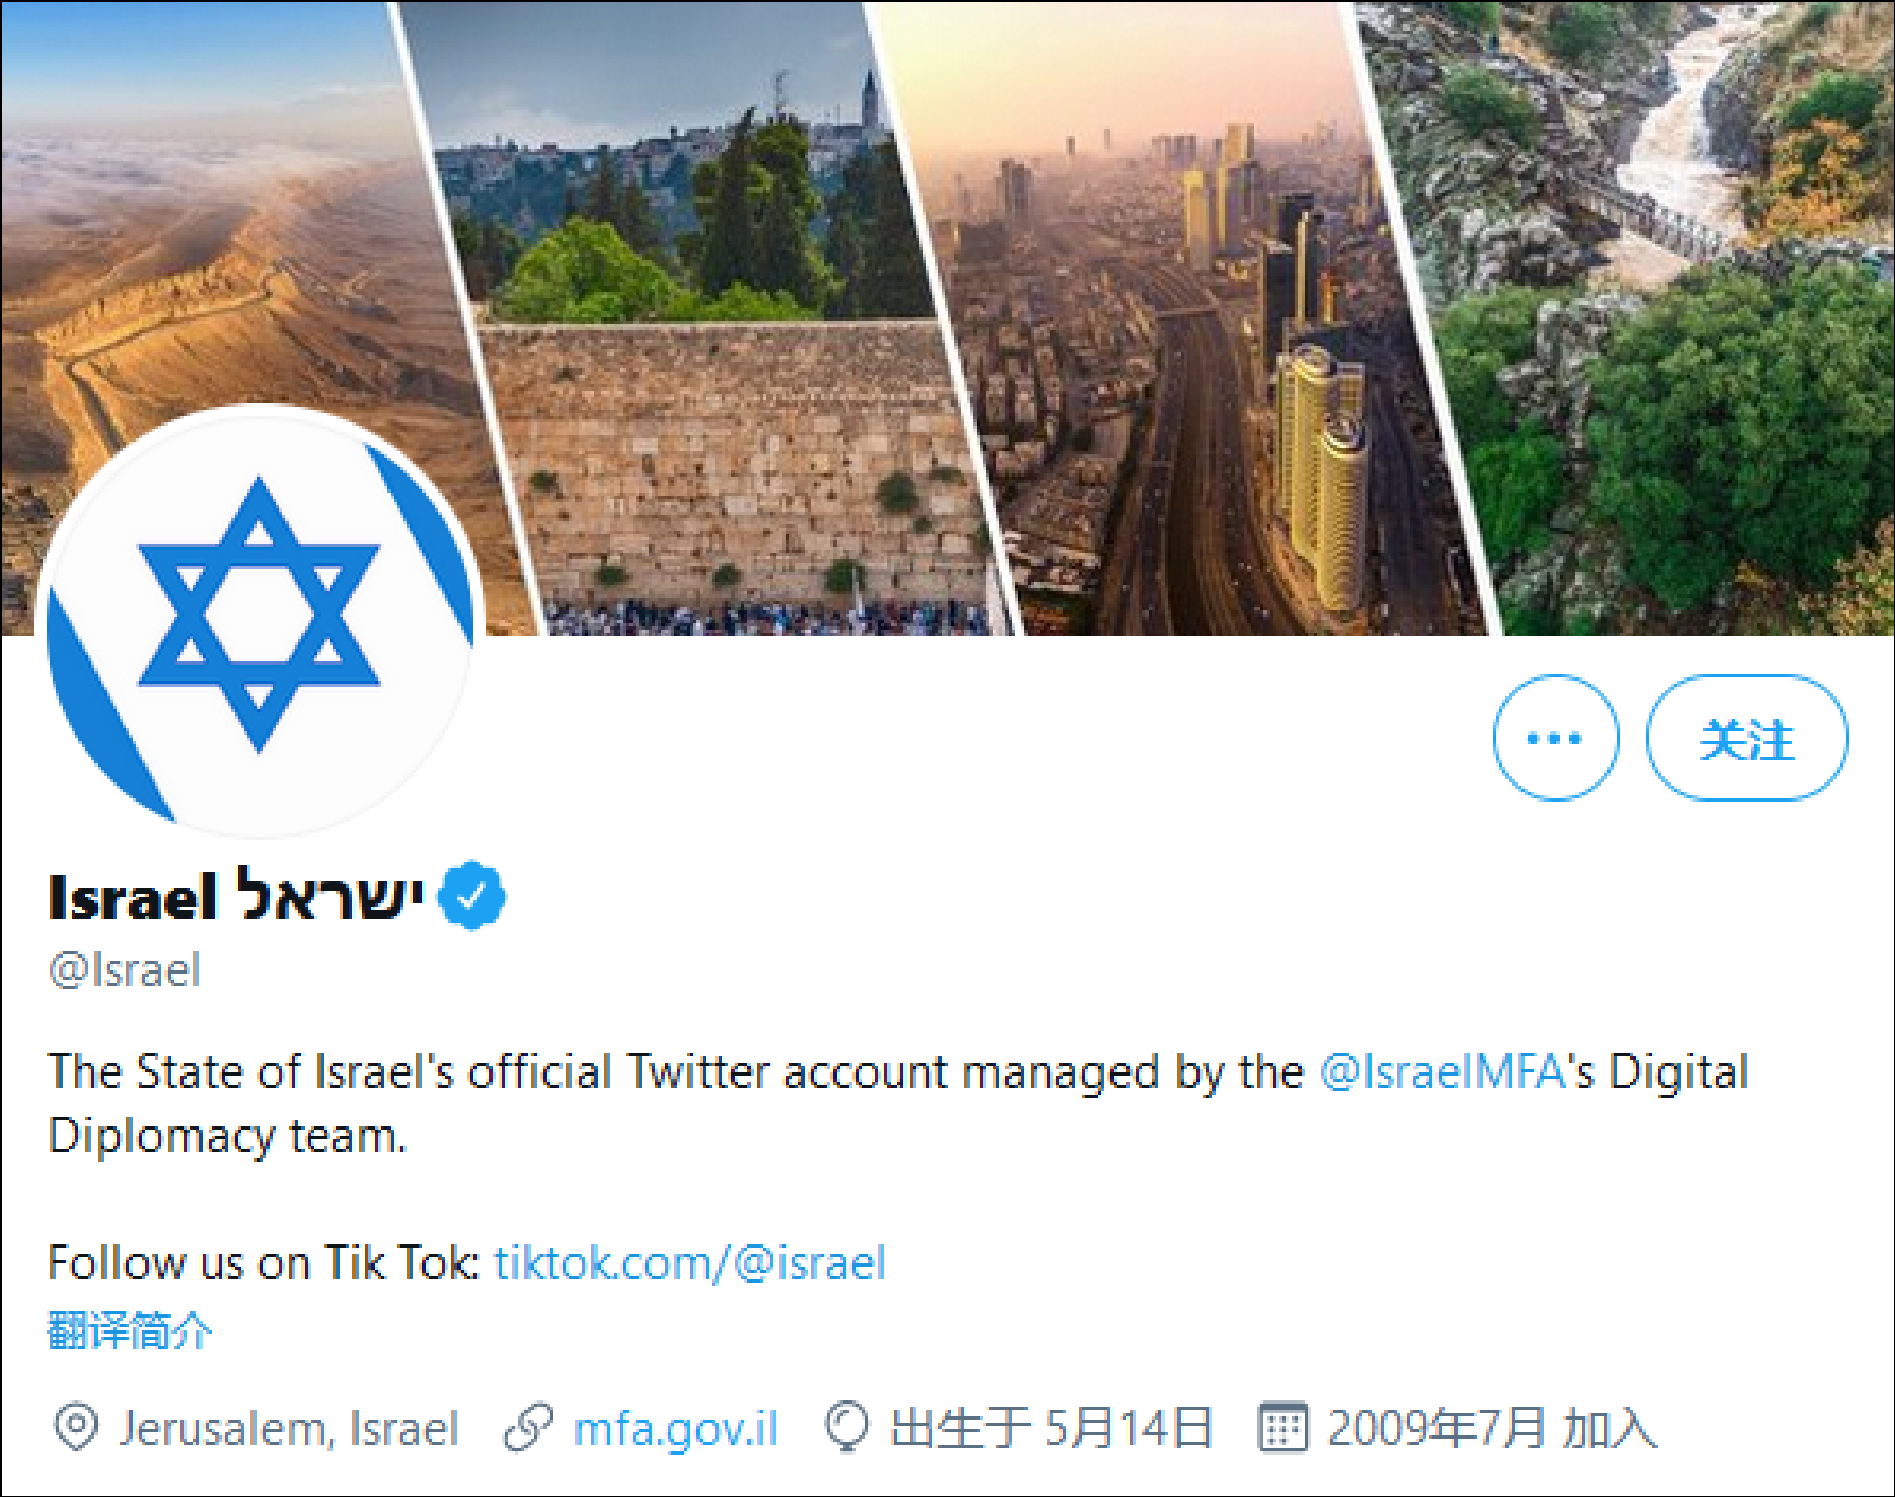This screenshot has height=1497, width=1895.
Task: Open the tiktok.com/@israel link
Action: 690,1263
